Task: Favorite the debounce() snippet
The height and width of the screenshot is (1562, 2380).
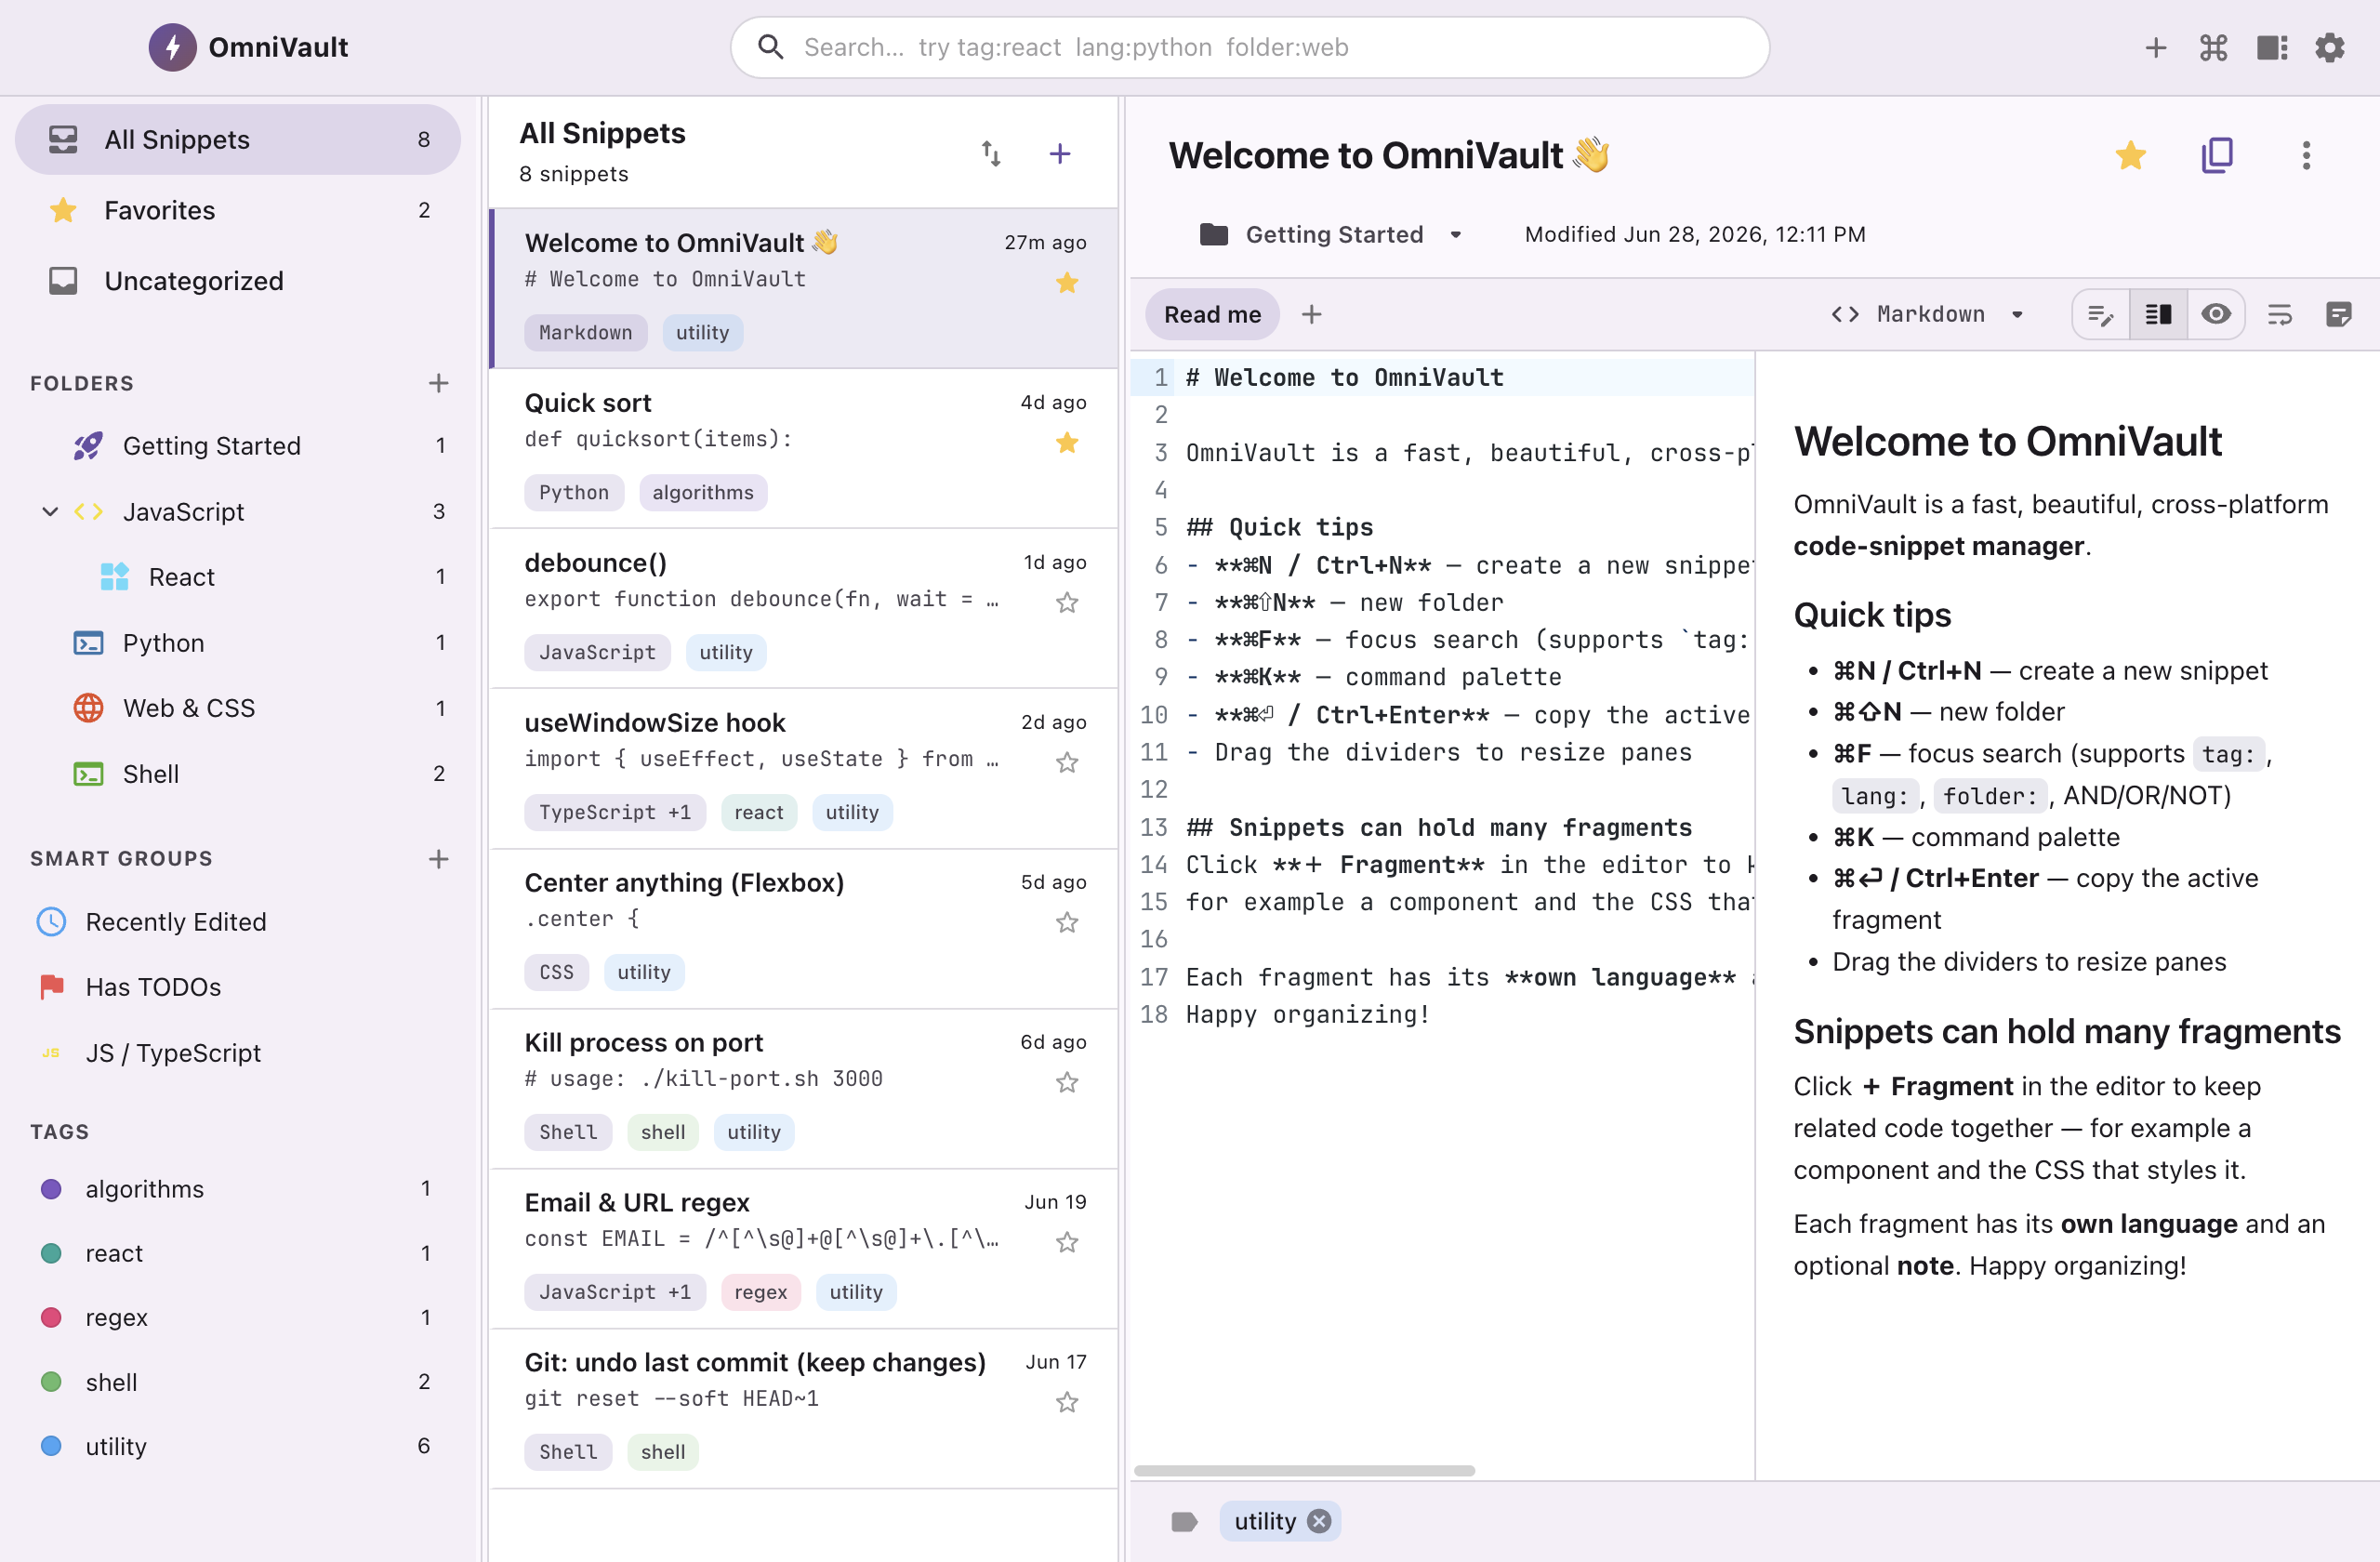Action: tap(1067, 603)
